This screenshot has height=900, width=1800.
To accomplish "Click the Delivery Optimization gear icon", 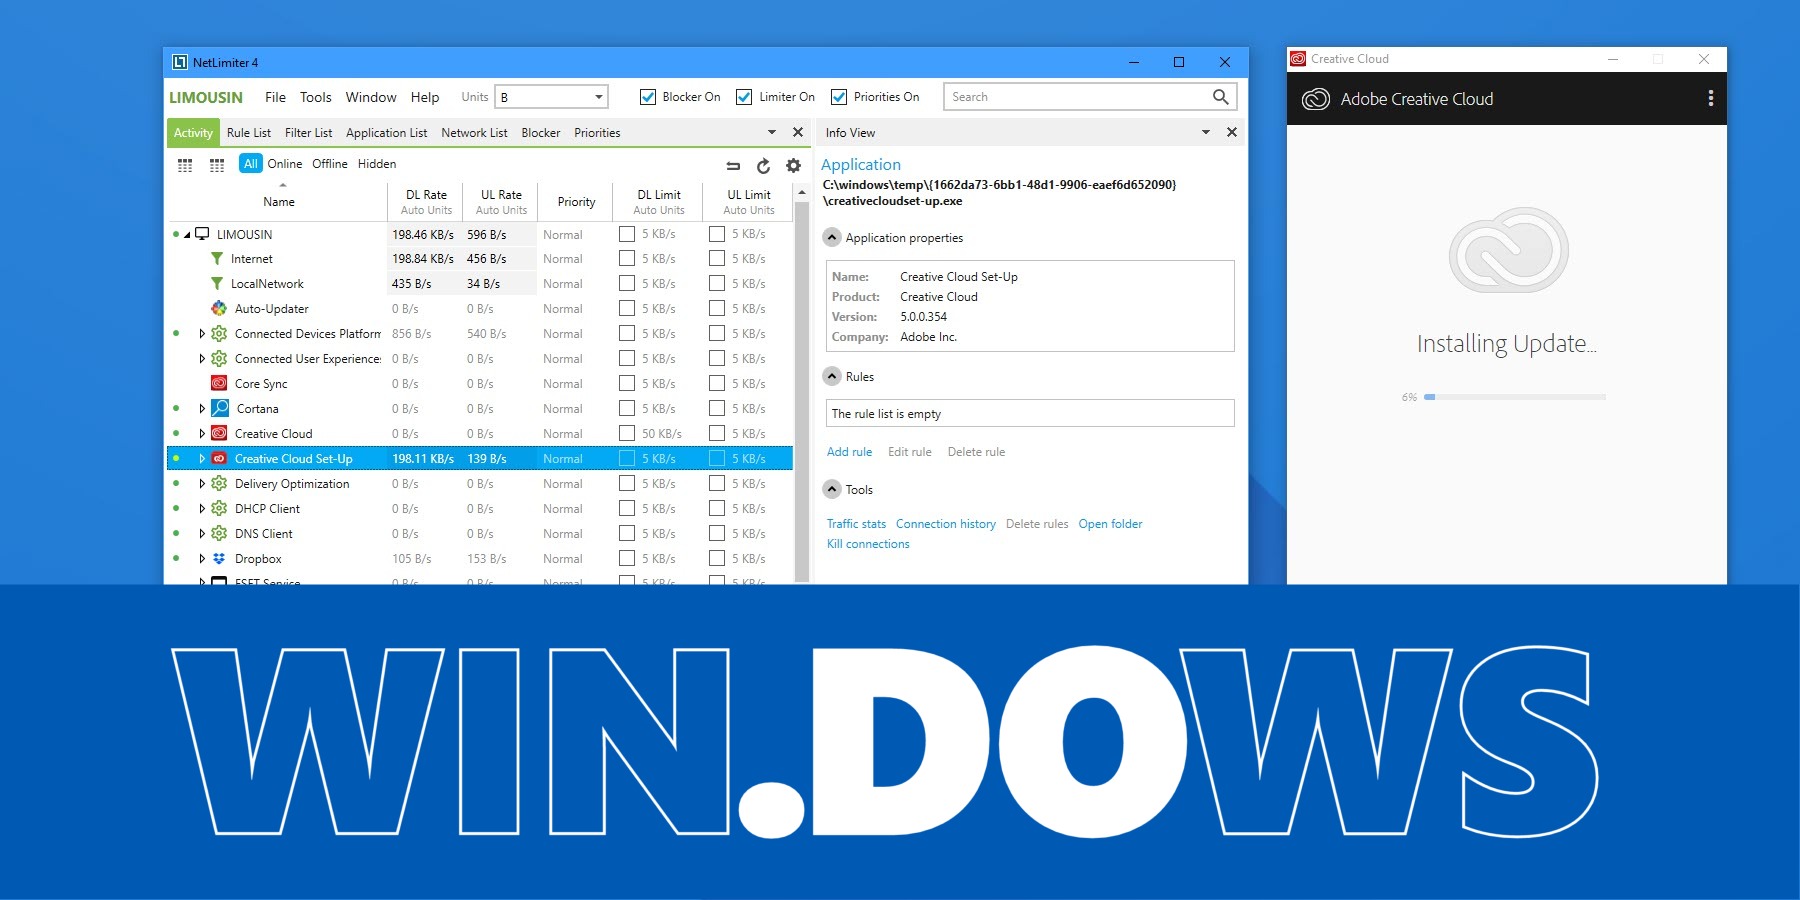I will click(x=219, y=484).
